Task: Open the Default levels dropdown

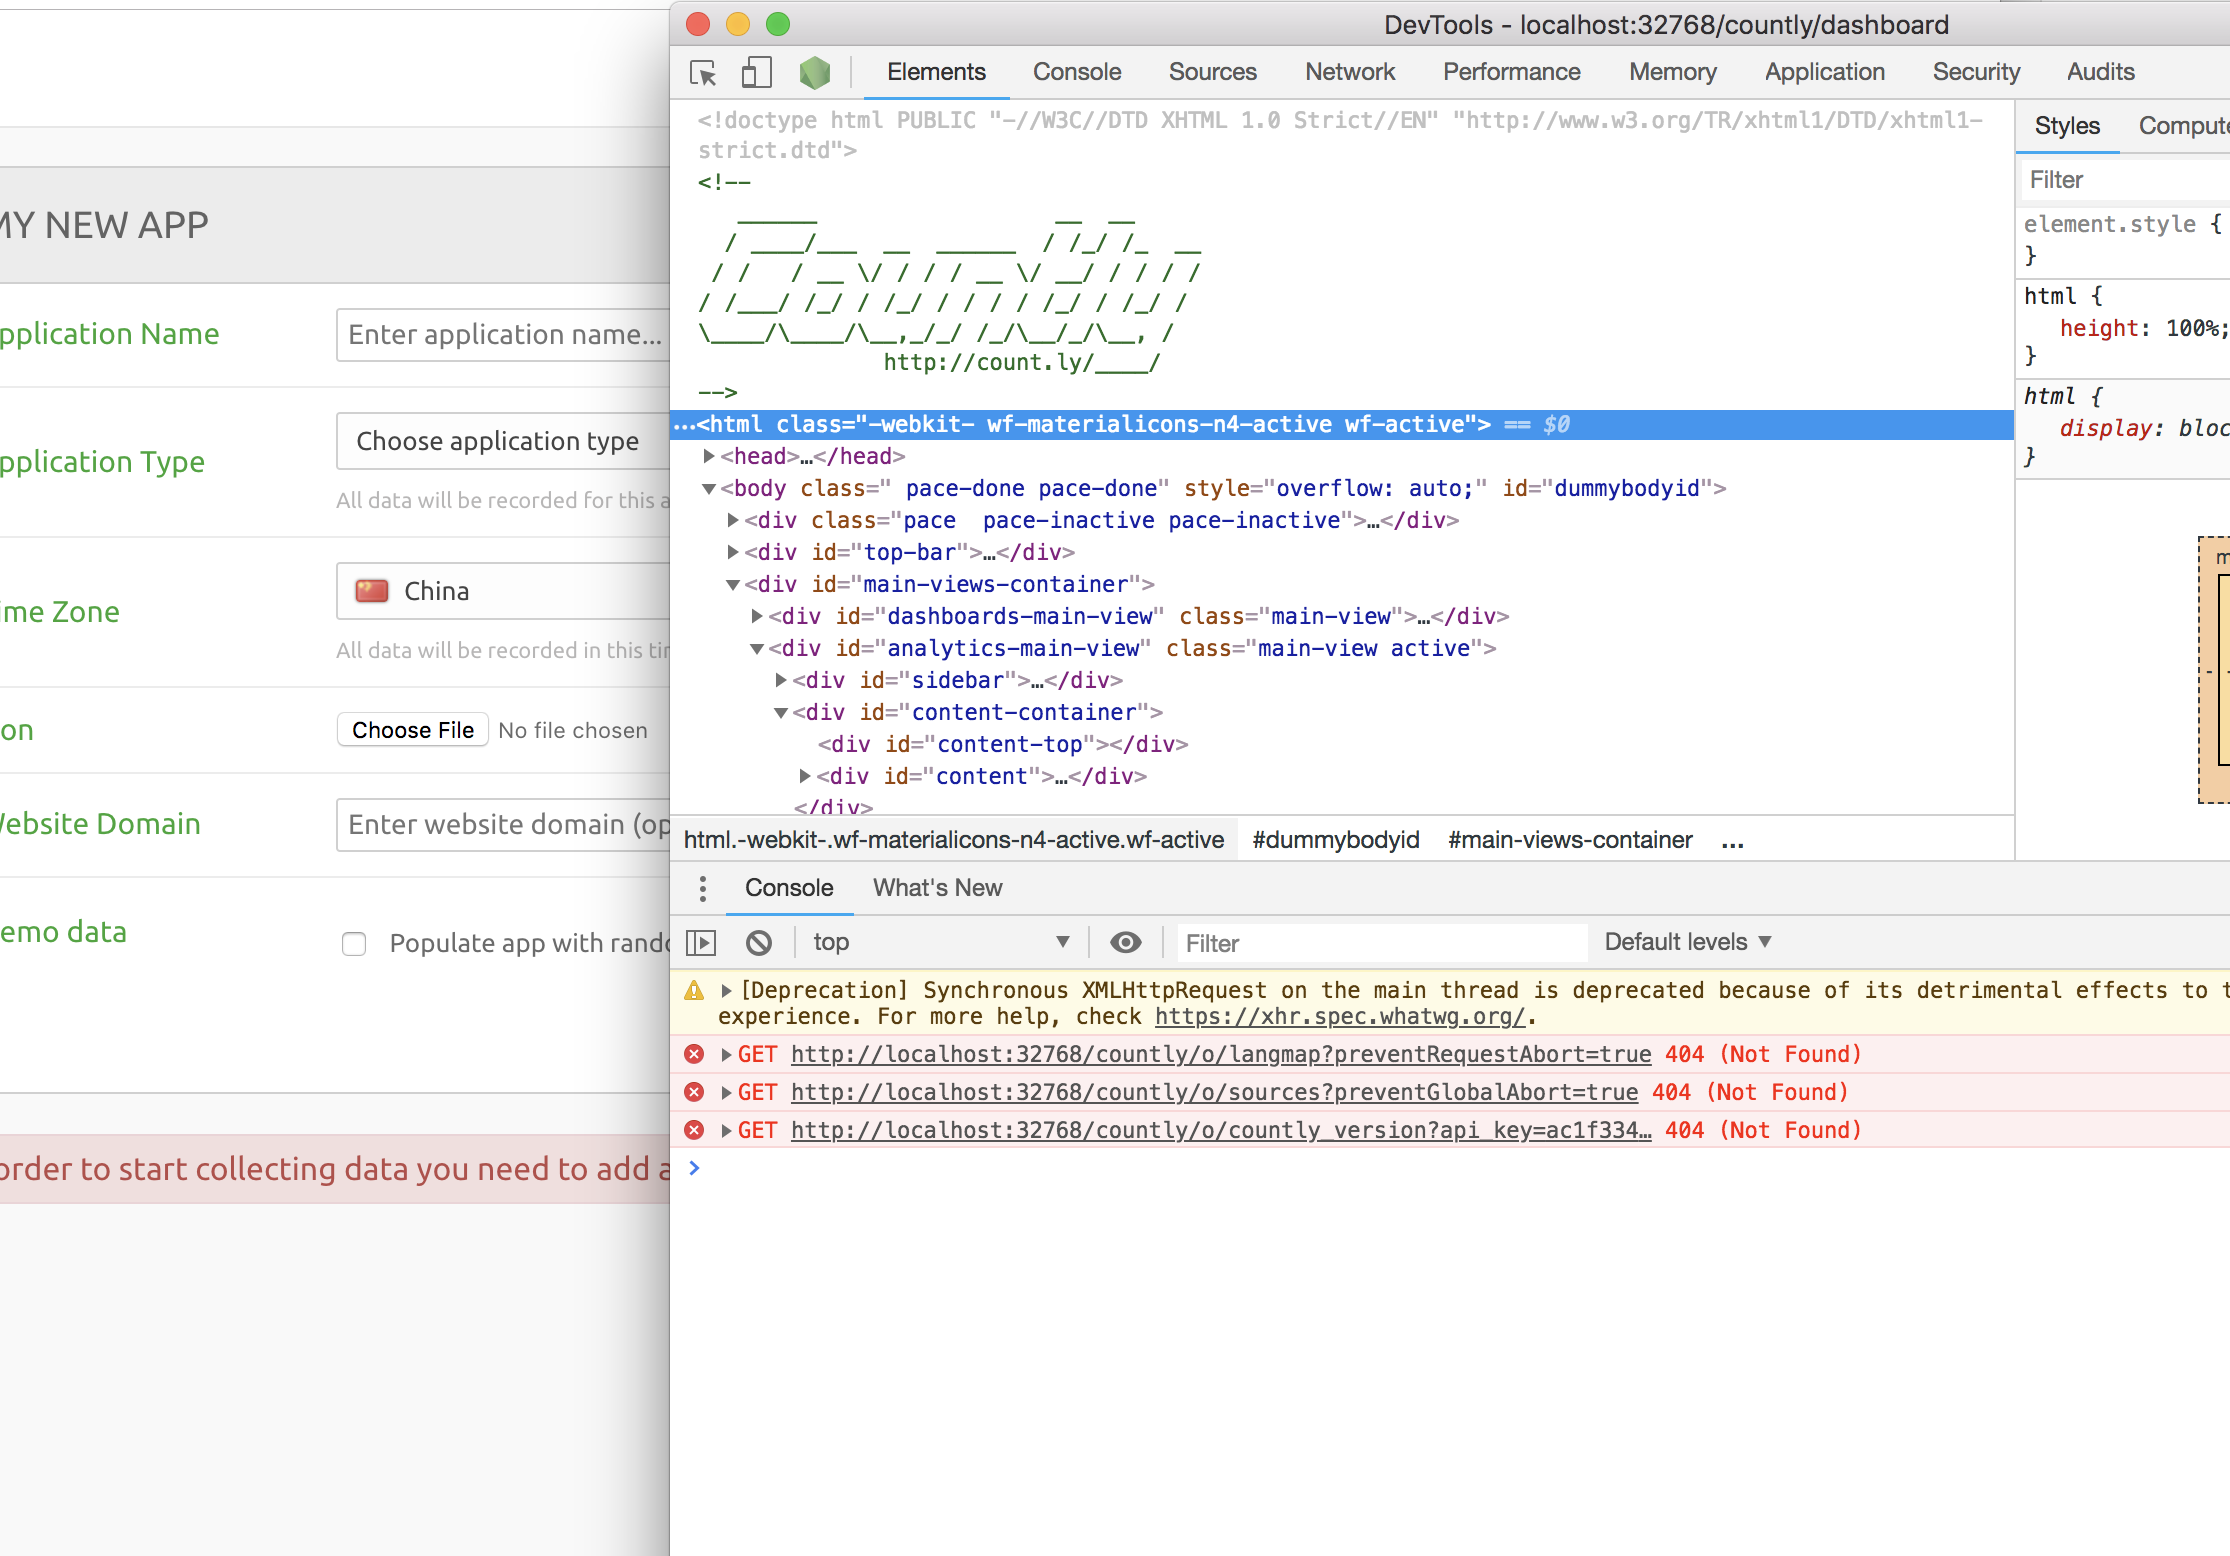Action: [x=1688, y=942]
